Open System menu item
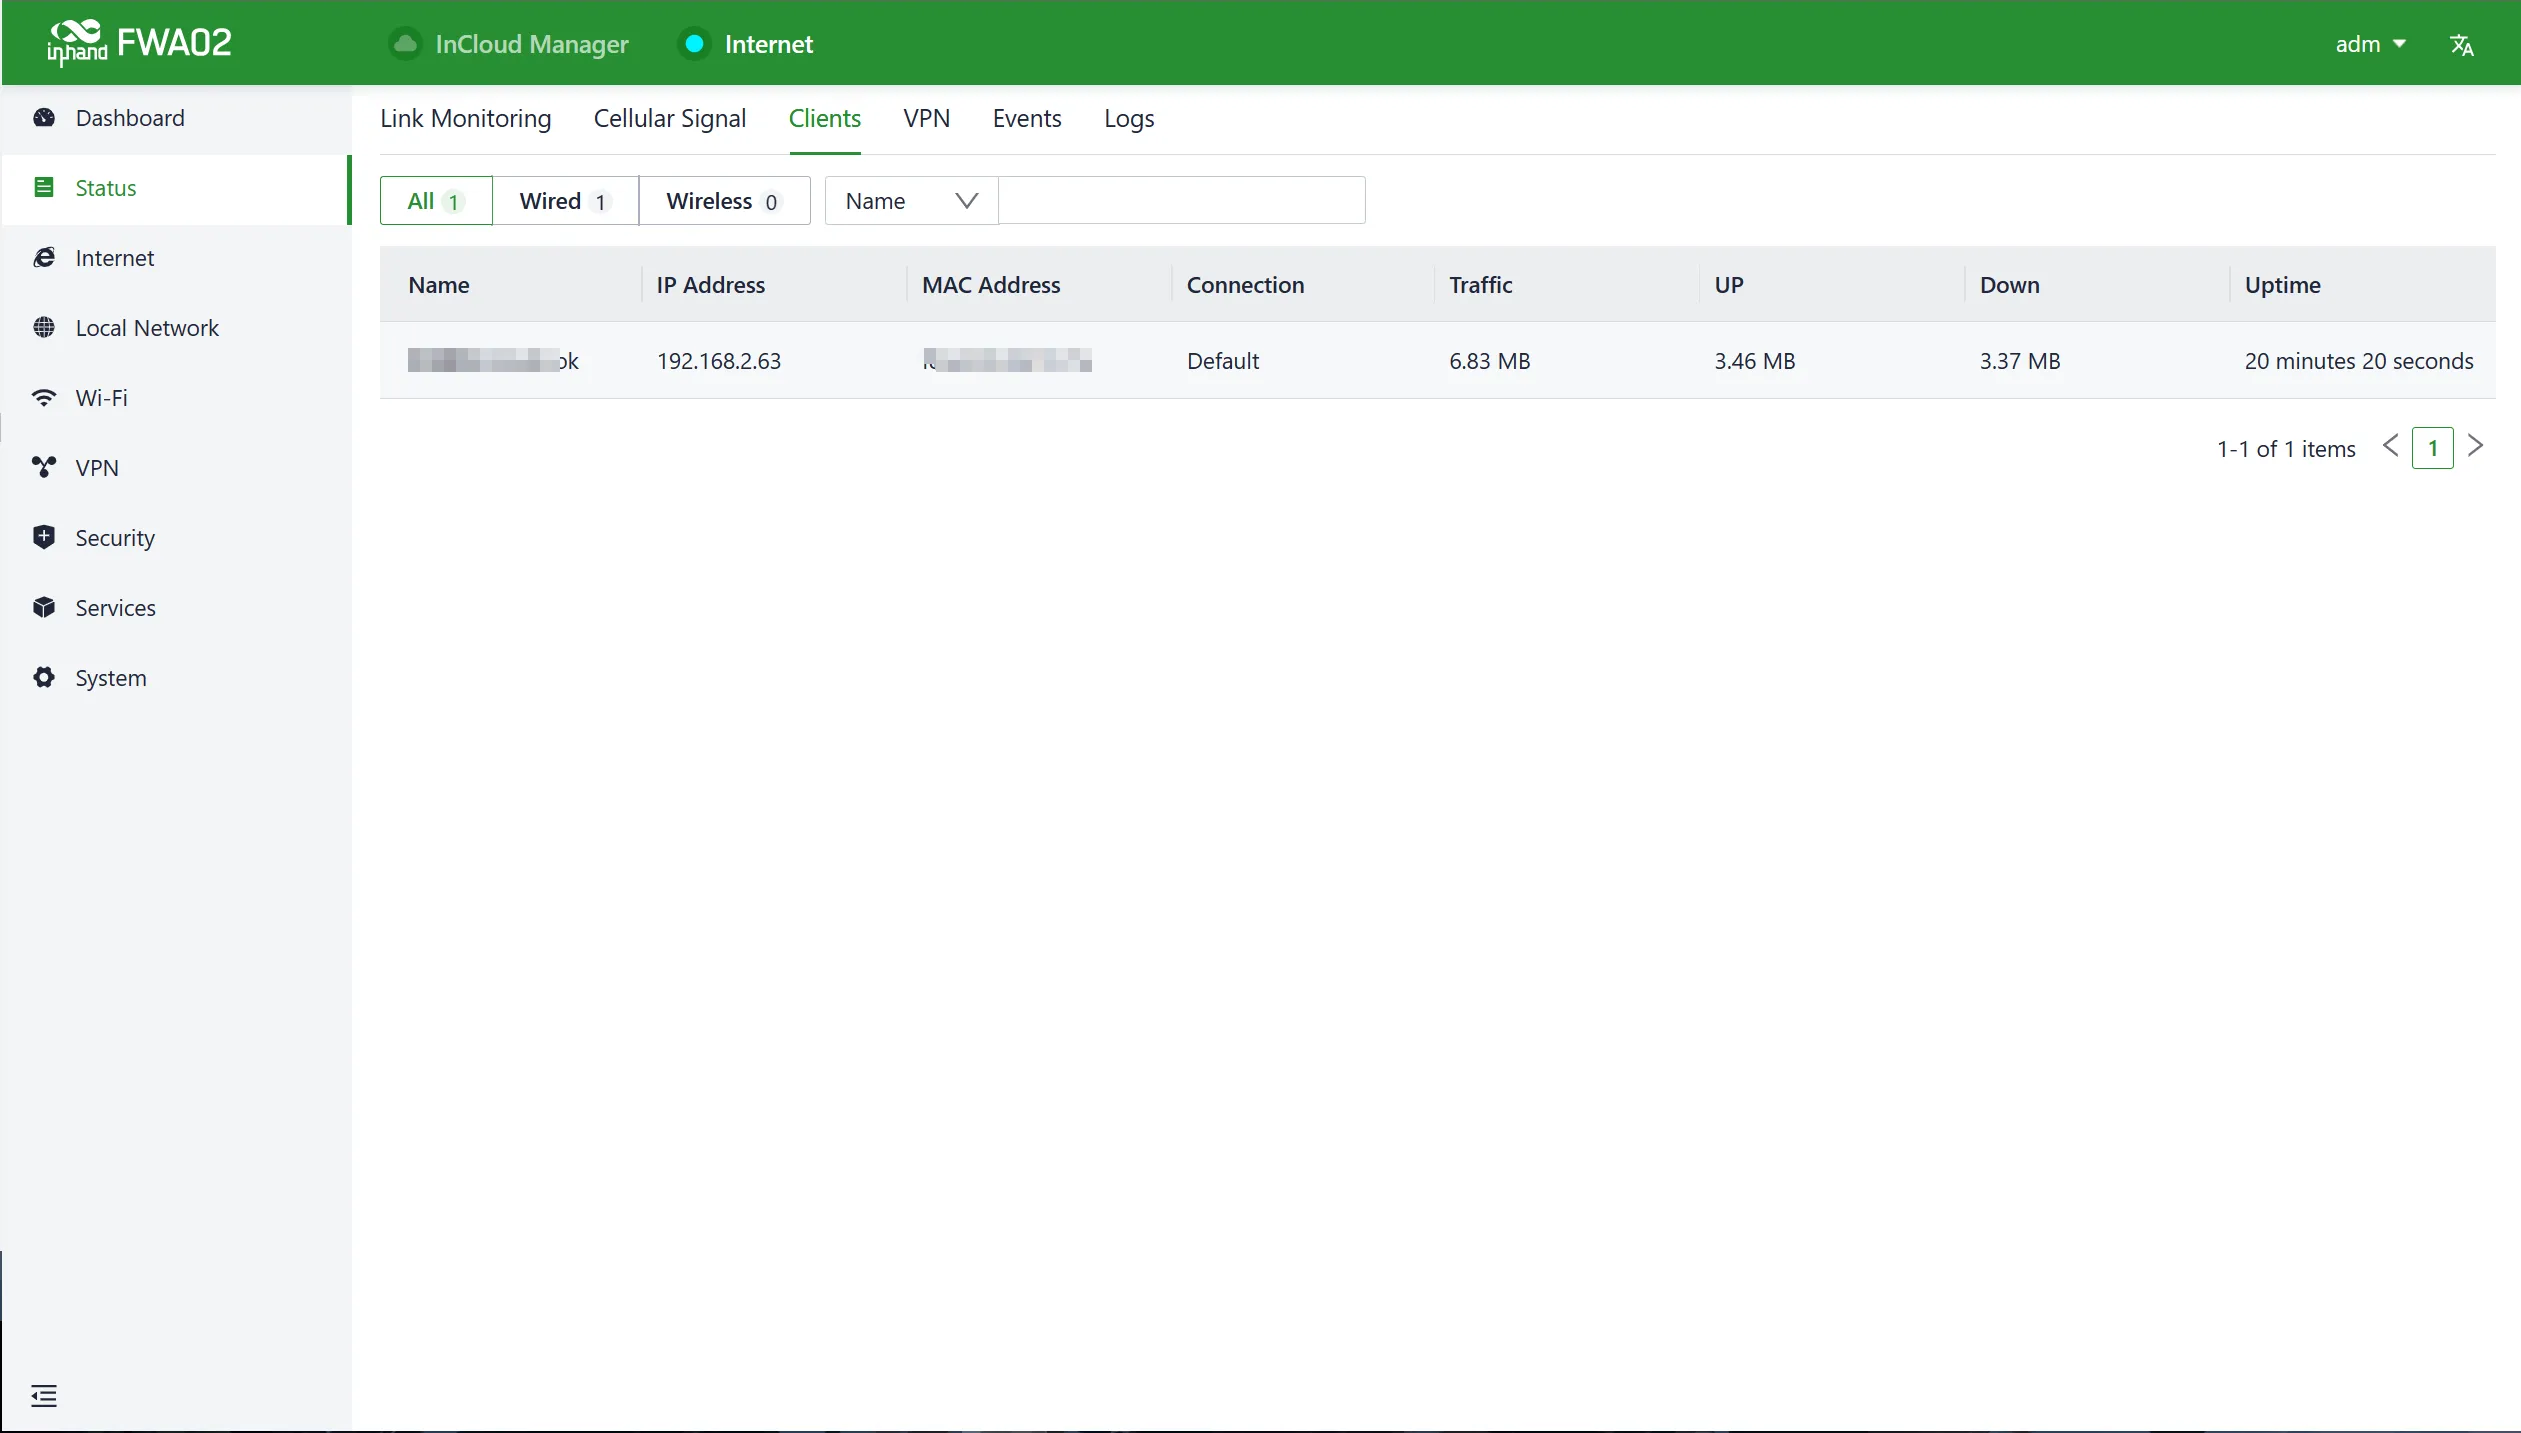Screen dimensions: 2521x1433 click(x=176, y=678)
